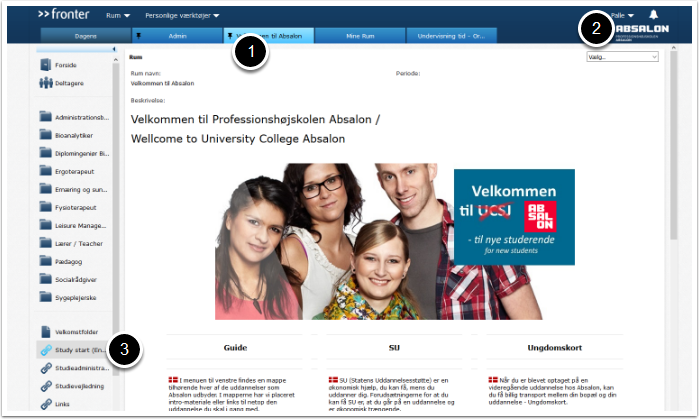Image resolution: width=699 pixels, height=419 pixels.
Task: Click the main page vertical scrollbar
Action: (x=674, y=227)
